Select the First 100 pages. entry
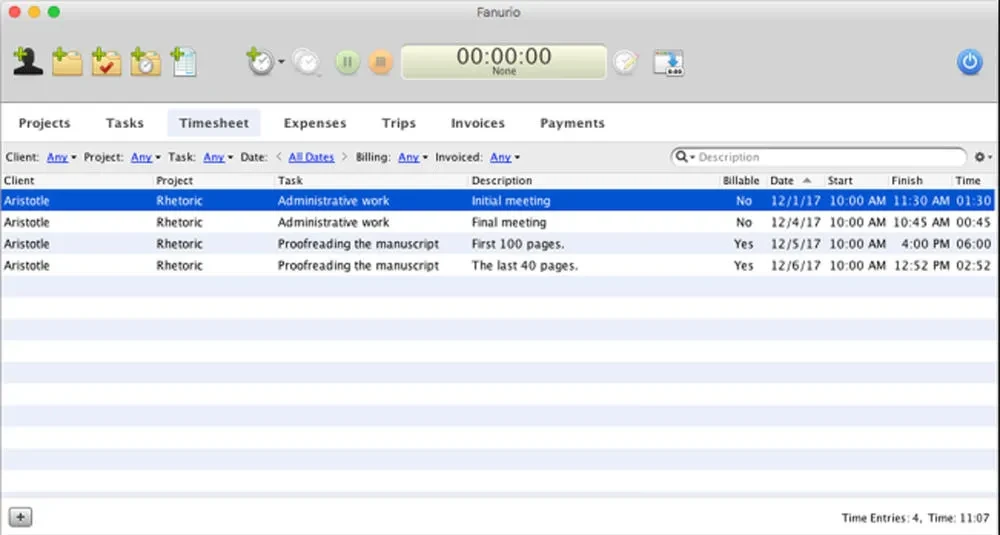The image size is (1000, 535). (498, 244)
